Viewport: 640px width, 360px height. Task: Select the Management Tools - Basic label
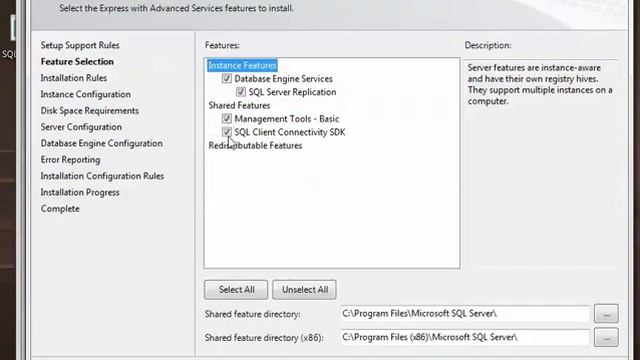pos(287,119)
